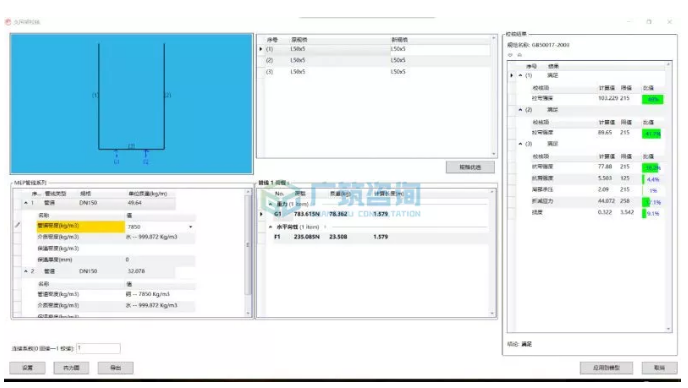The height and width of the screenshot is (388, 688).
Task: Click the row-indicator arrow beside member (1) in section table
Action: (261, 49)
